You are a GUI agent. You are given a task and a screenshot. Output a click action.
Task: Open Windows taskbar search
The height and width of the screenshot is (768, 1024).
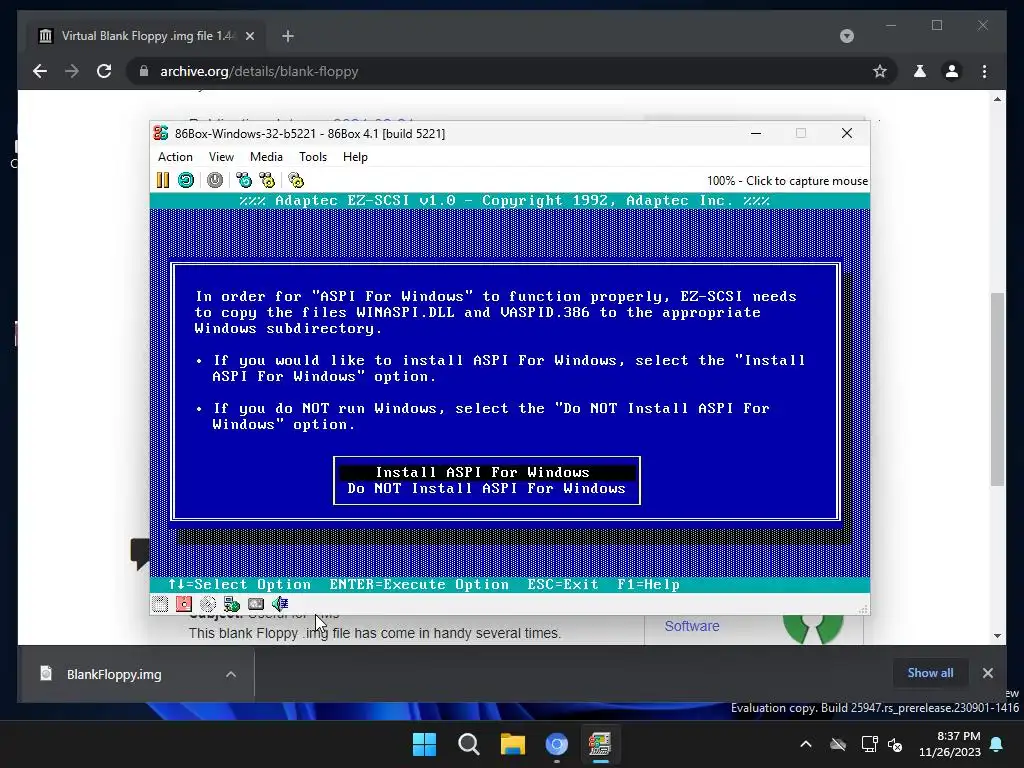click(x=468, y=744)
